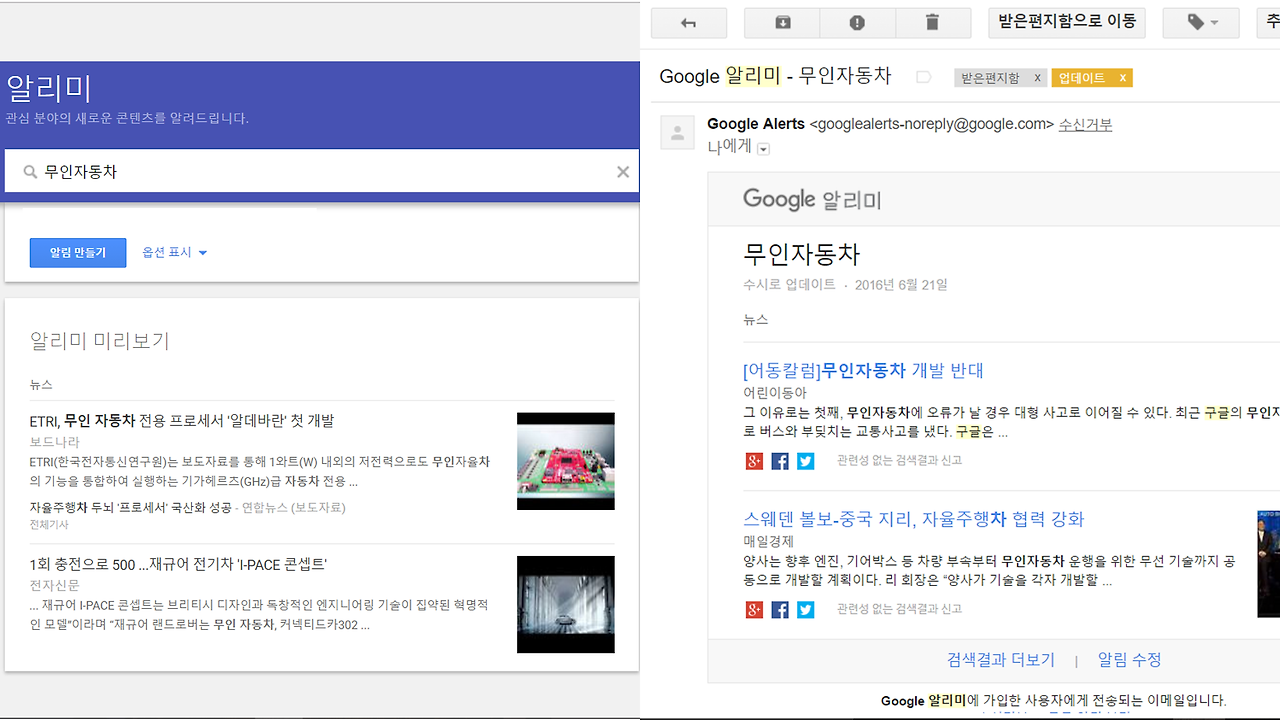Image resolution: width=1280 pixels, height=720 pixels.
Task: Remove the 업데이트 label from the email
Action: pos(1124,77)
